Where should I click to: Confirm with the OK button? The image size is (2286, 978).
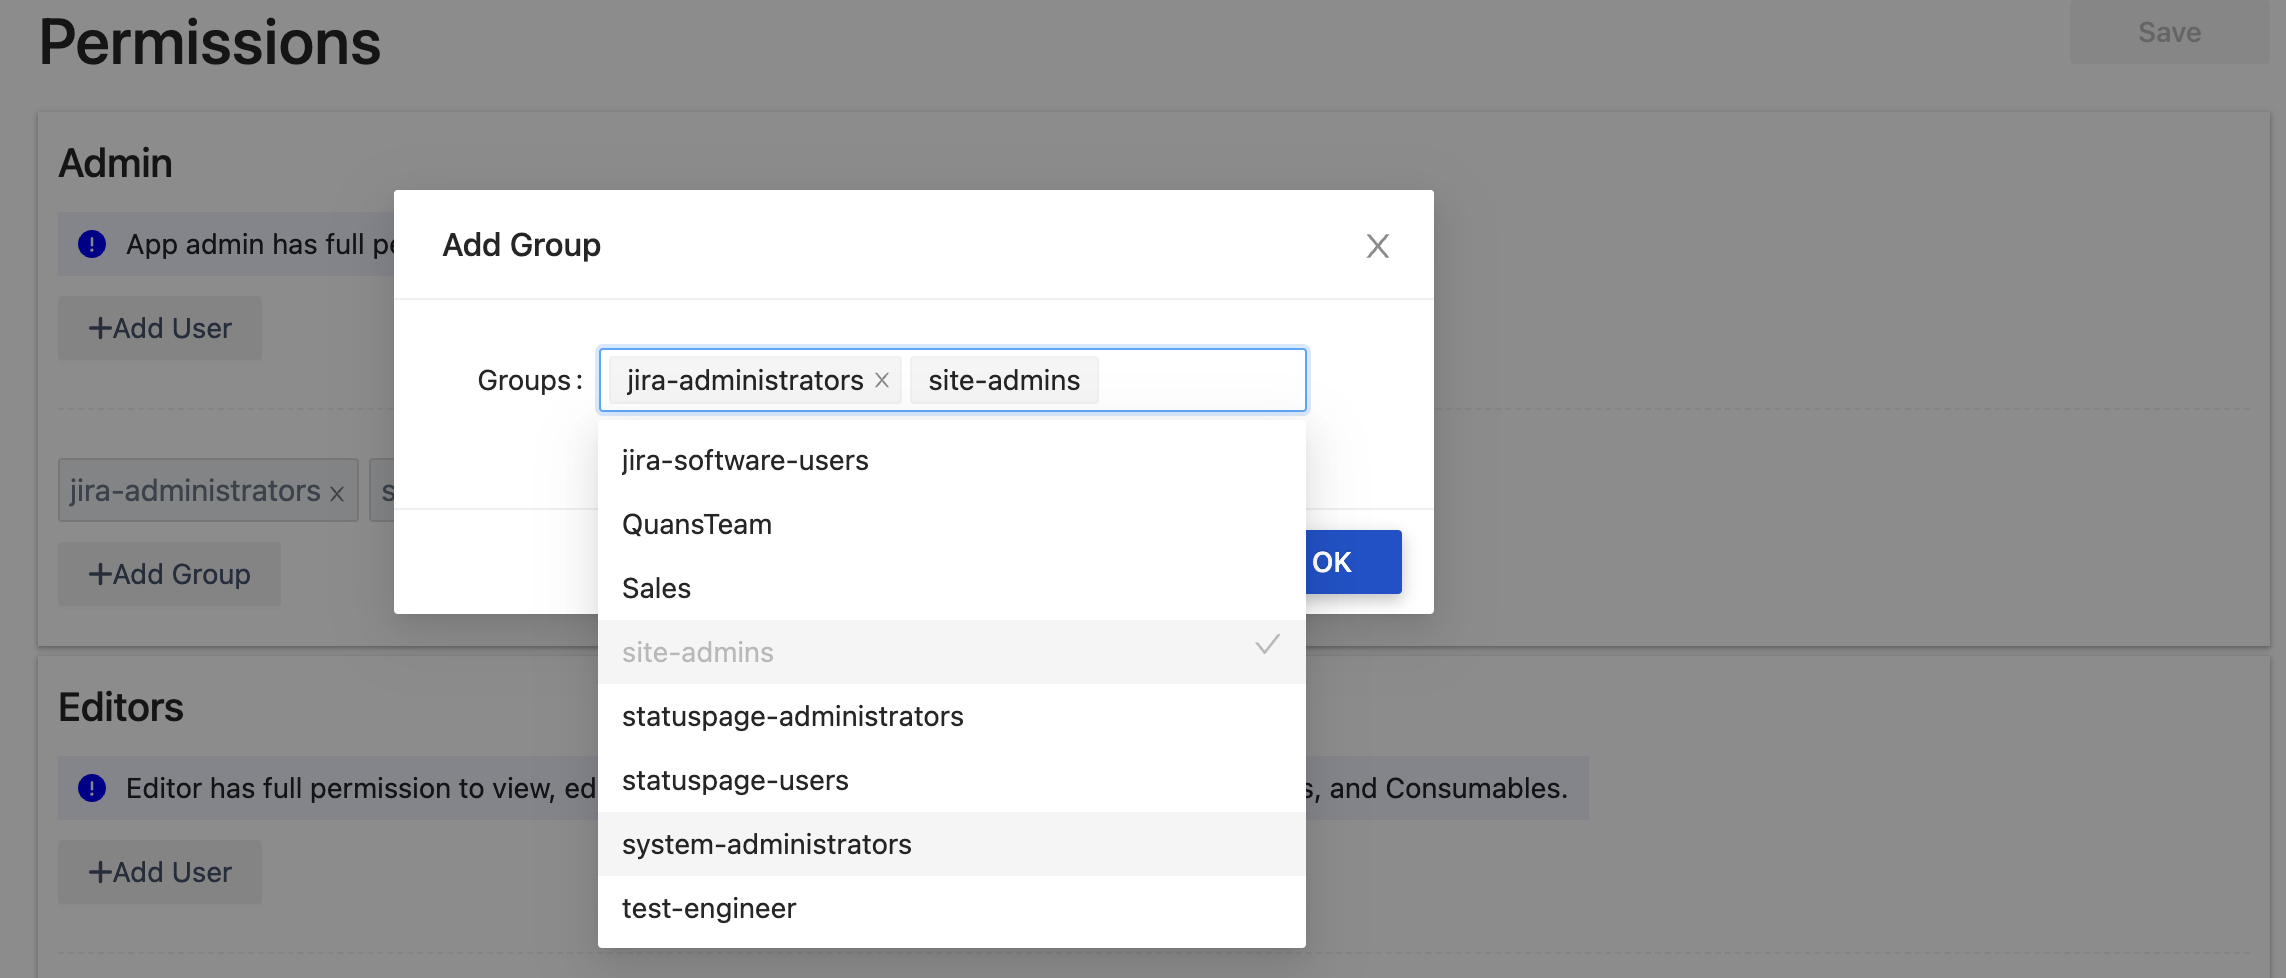pyautogui.click(x=1352, y=562)
